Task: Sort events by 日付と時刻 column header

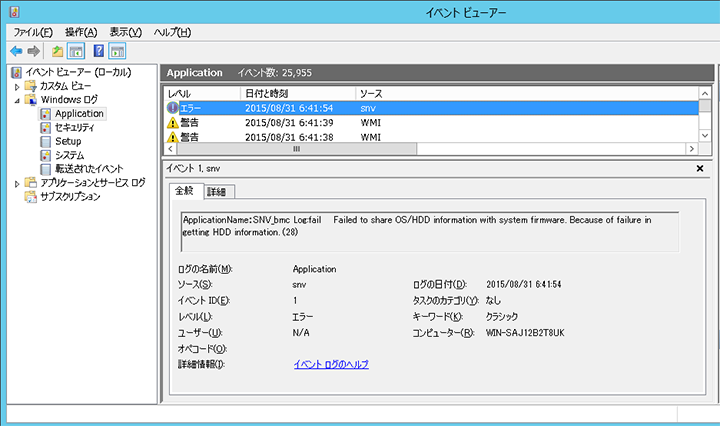Action: point(296,93)
